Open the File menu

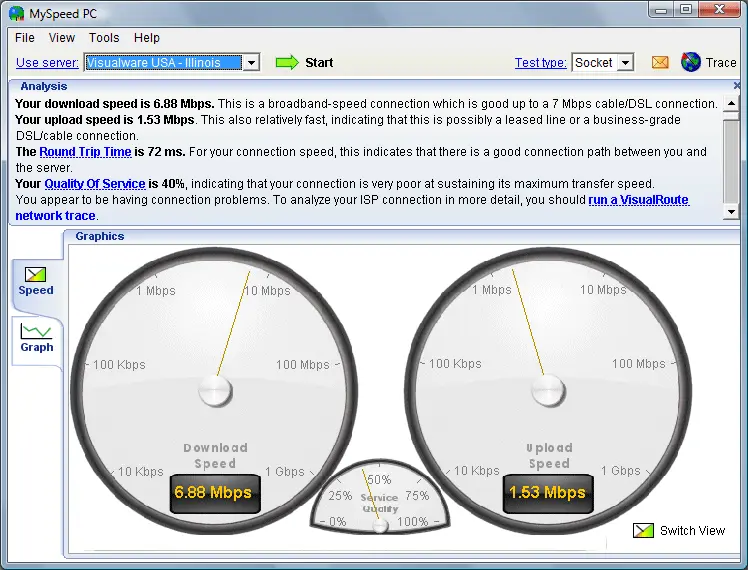[25, 38]
